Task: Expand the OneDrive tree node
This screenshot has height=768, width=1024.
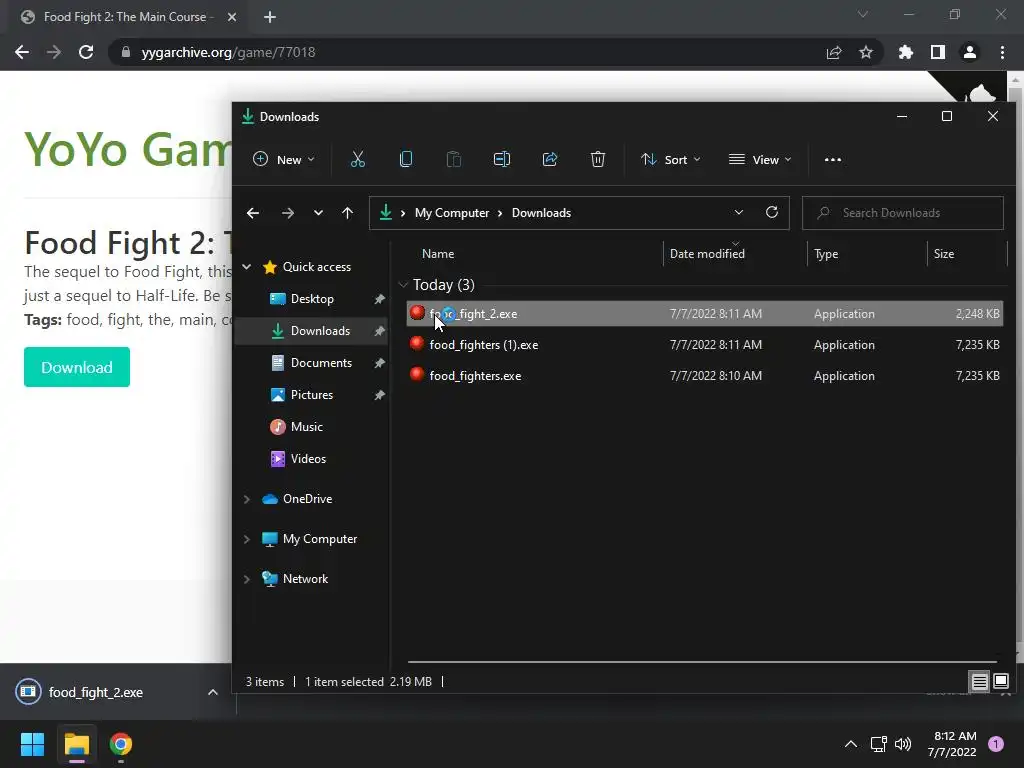Action: pos(247,499)
